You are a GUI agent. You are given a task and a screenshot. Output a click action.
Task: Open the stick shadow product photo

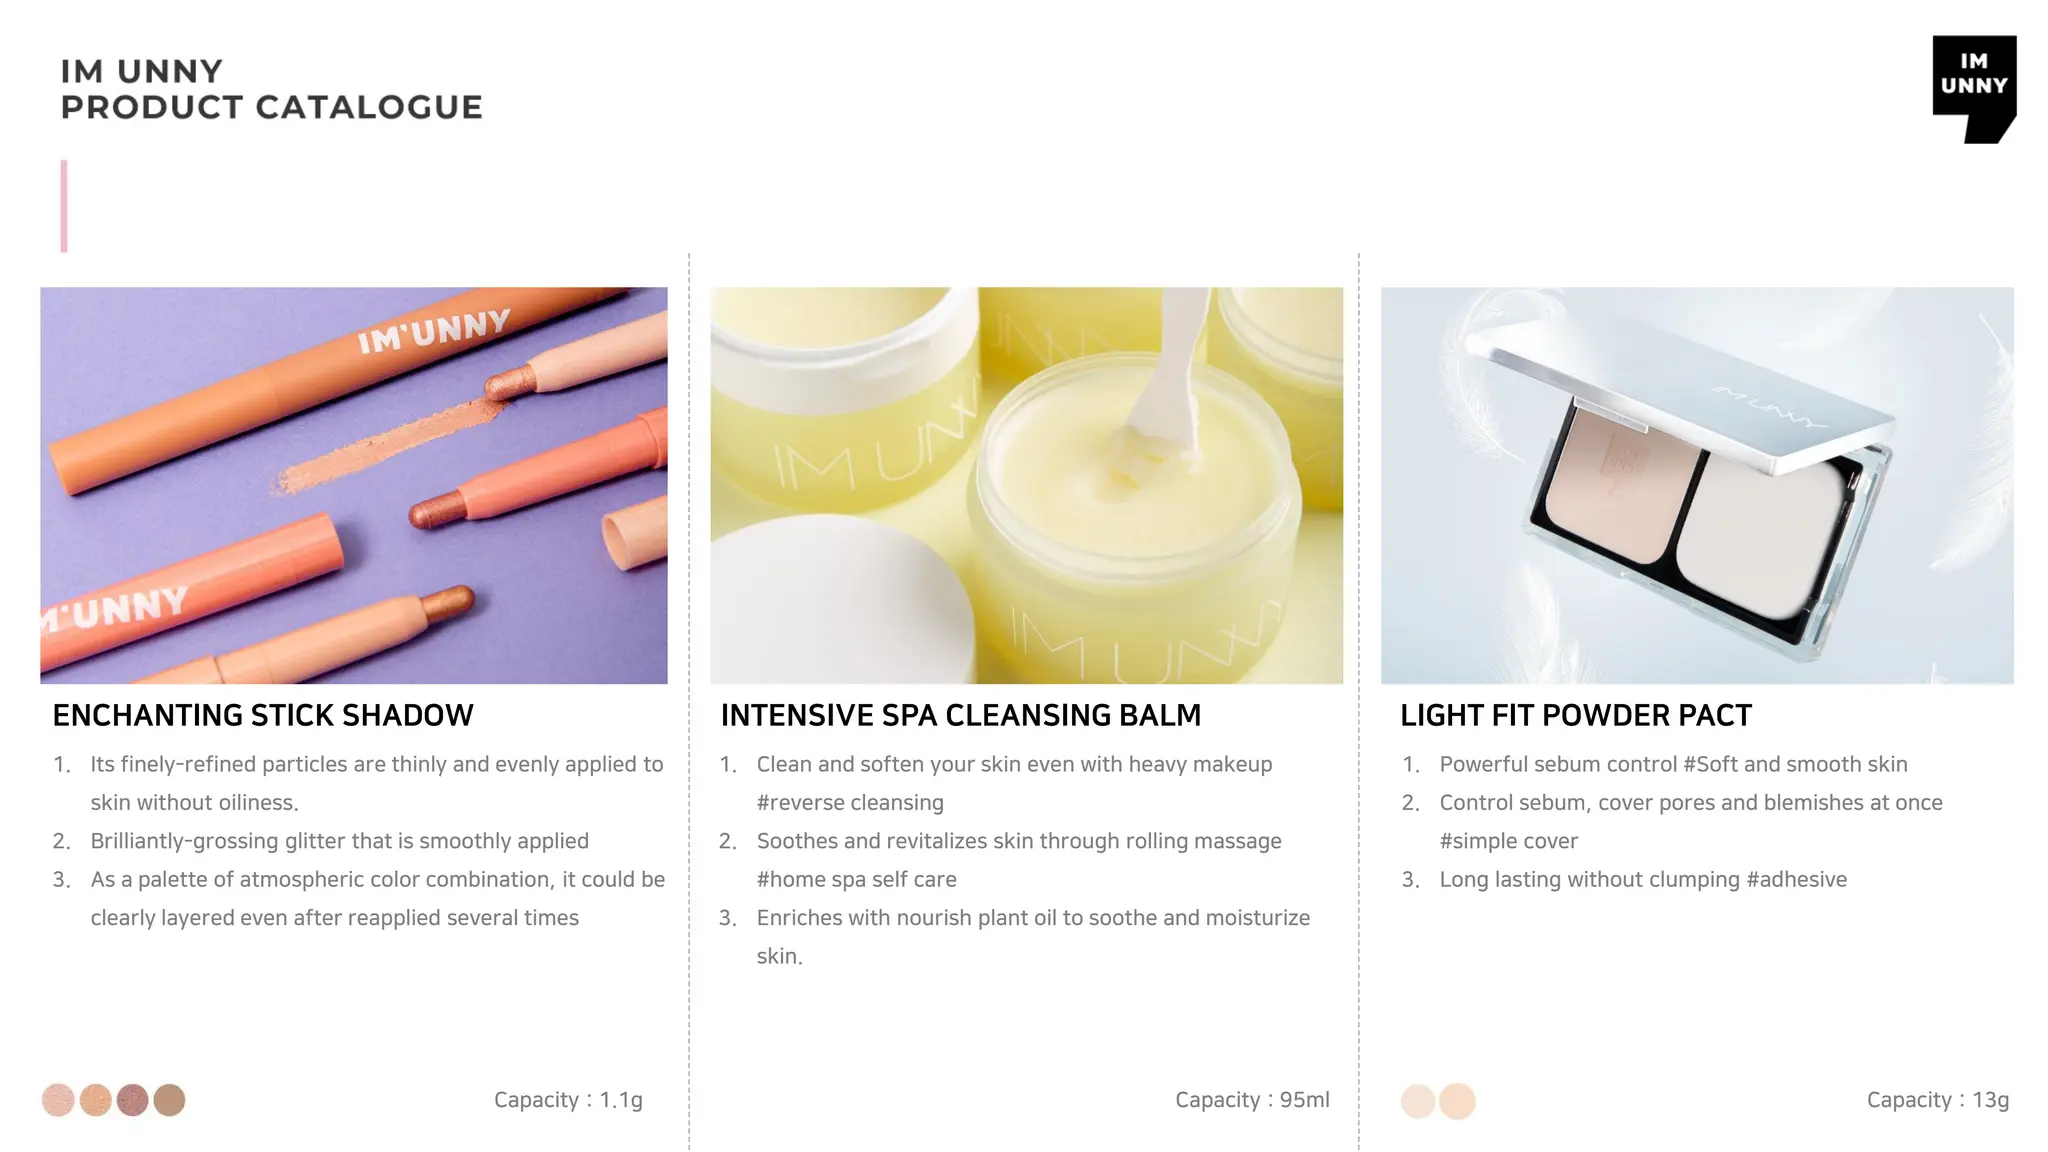click(354, 485)
